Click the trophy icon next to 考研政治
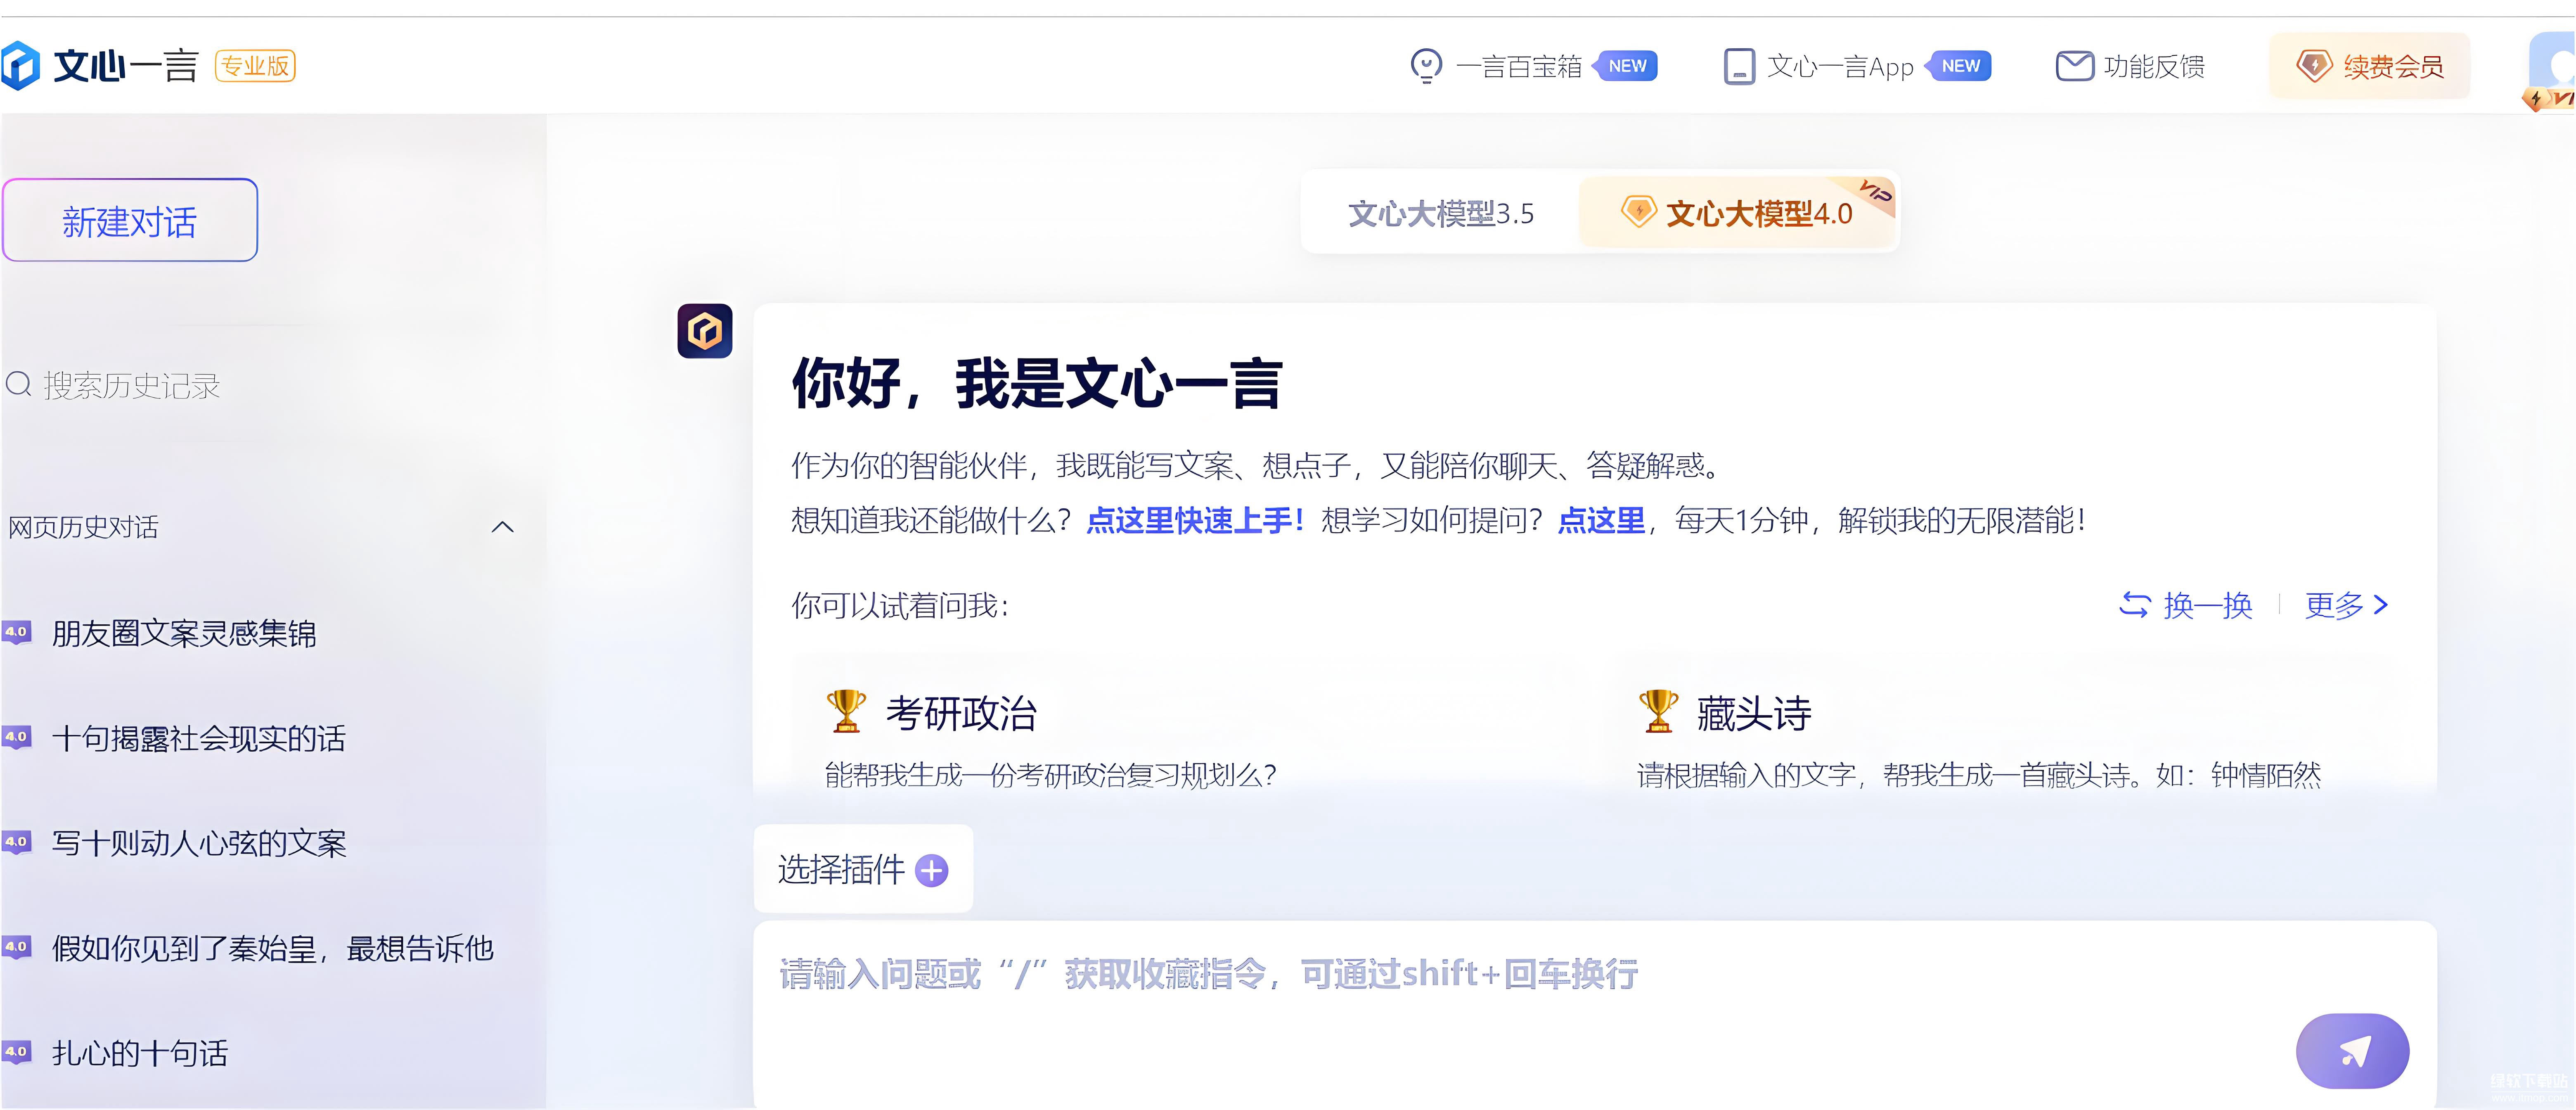The height and width of the screenshot is (1110, 2576). pos(846,711)
